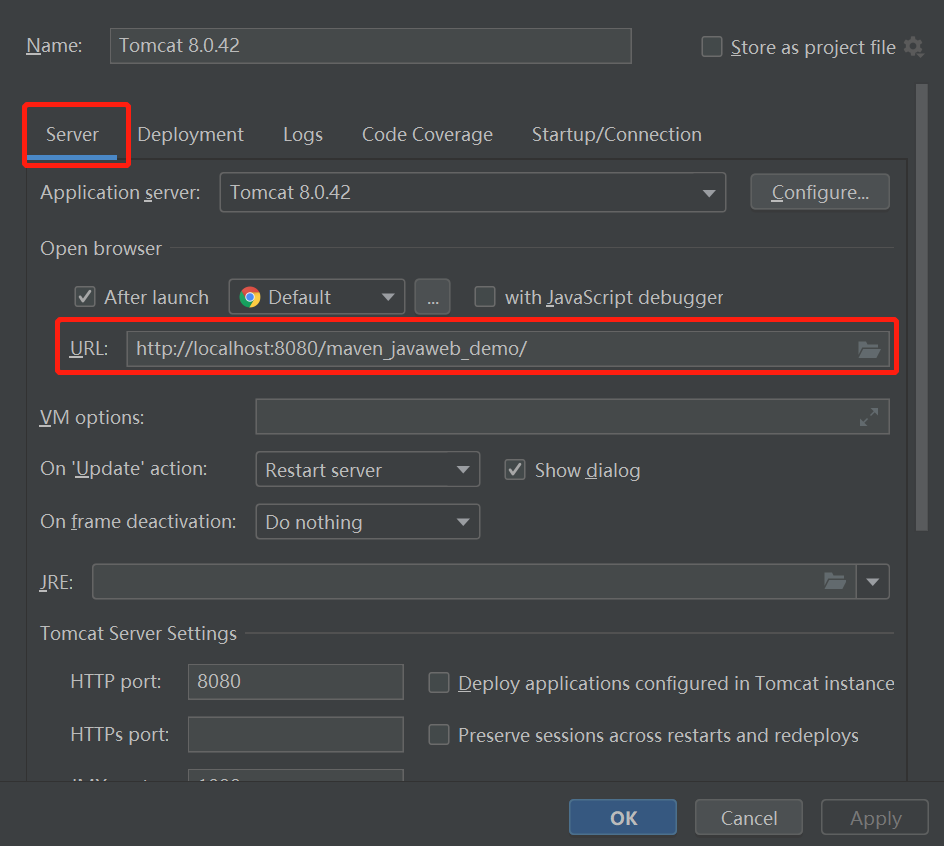Click the ellipsis browser settings button
Viewport: 944px width, 846px height.
click(432, 297)
